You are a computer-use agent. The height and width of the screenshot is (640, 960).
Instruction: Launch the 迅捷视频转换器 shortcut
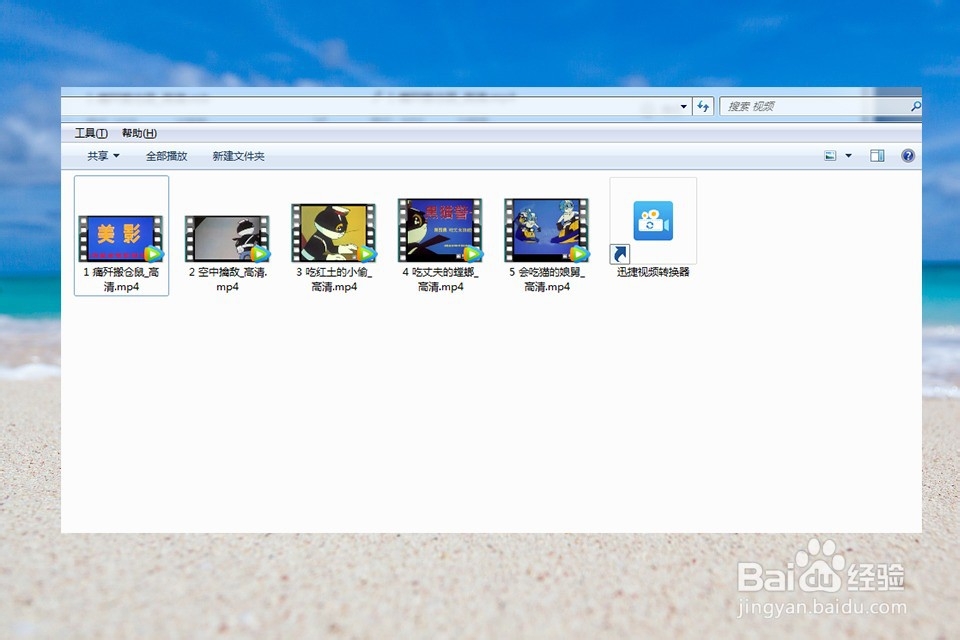653,222
